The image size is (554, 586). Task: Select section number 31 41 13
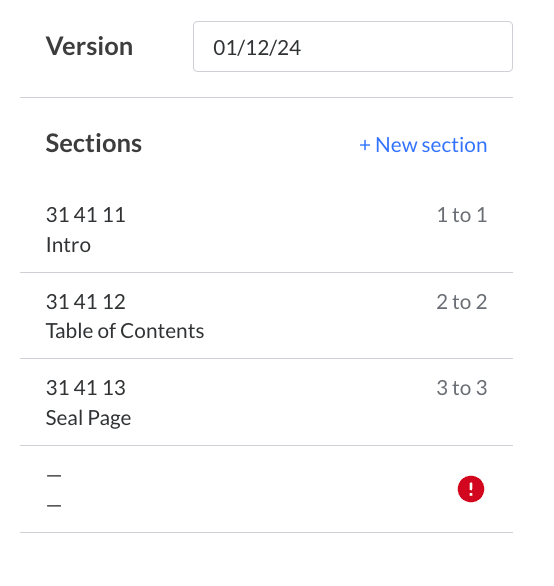coord(86,388)
